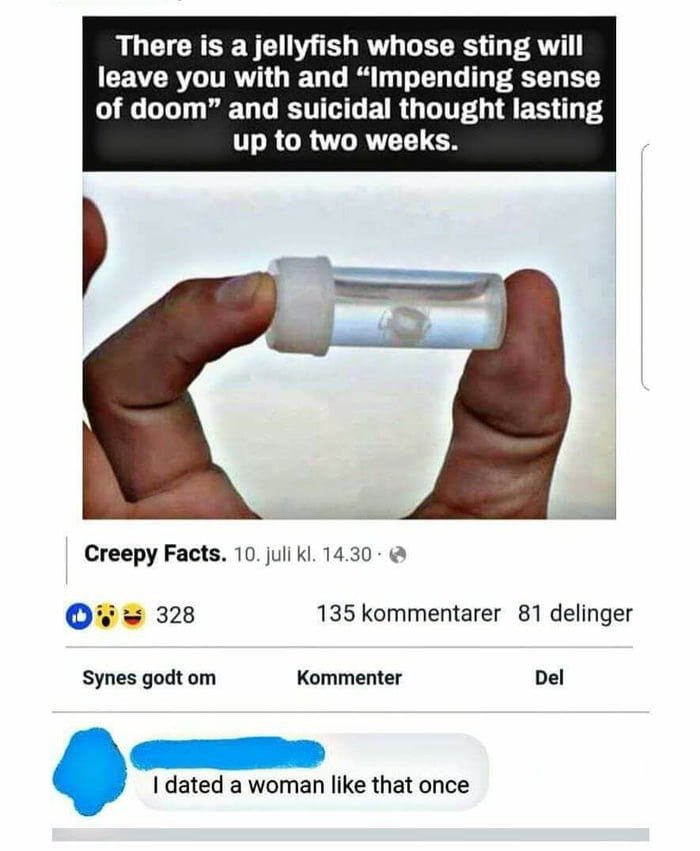Click the white vial cap in photo

tap(299, 306)
